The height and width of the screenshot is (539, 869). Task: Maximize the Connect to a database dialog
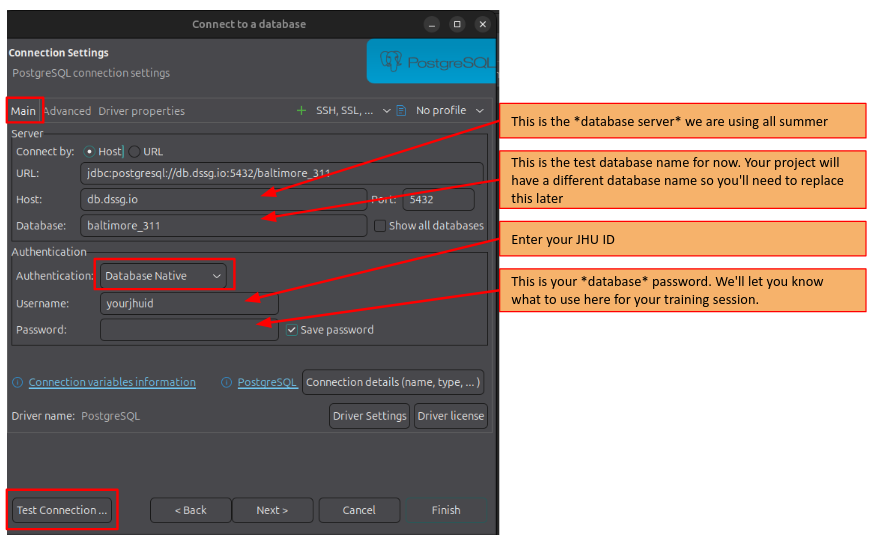(x=457, y=24)
